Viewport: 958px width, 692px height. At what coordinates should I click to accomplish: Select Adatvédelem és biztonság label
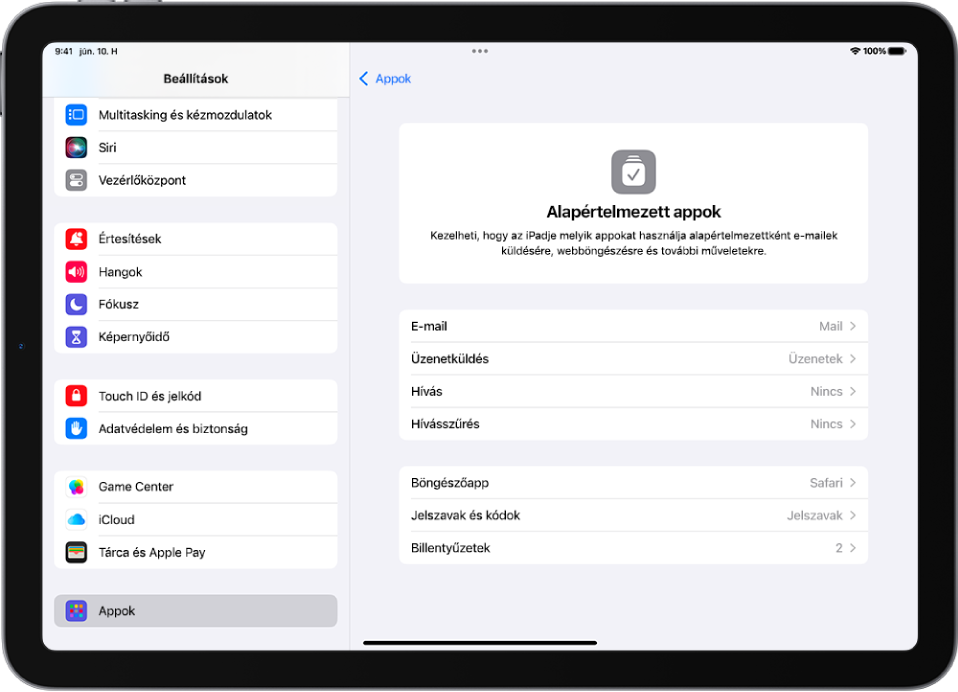pyautogui.click(x=174, y=428)
